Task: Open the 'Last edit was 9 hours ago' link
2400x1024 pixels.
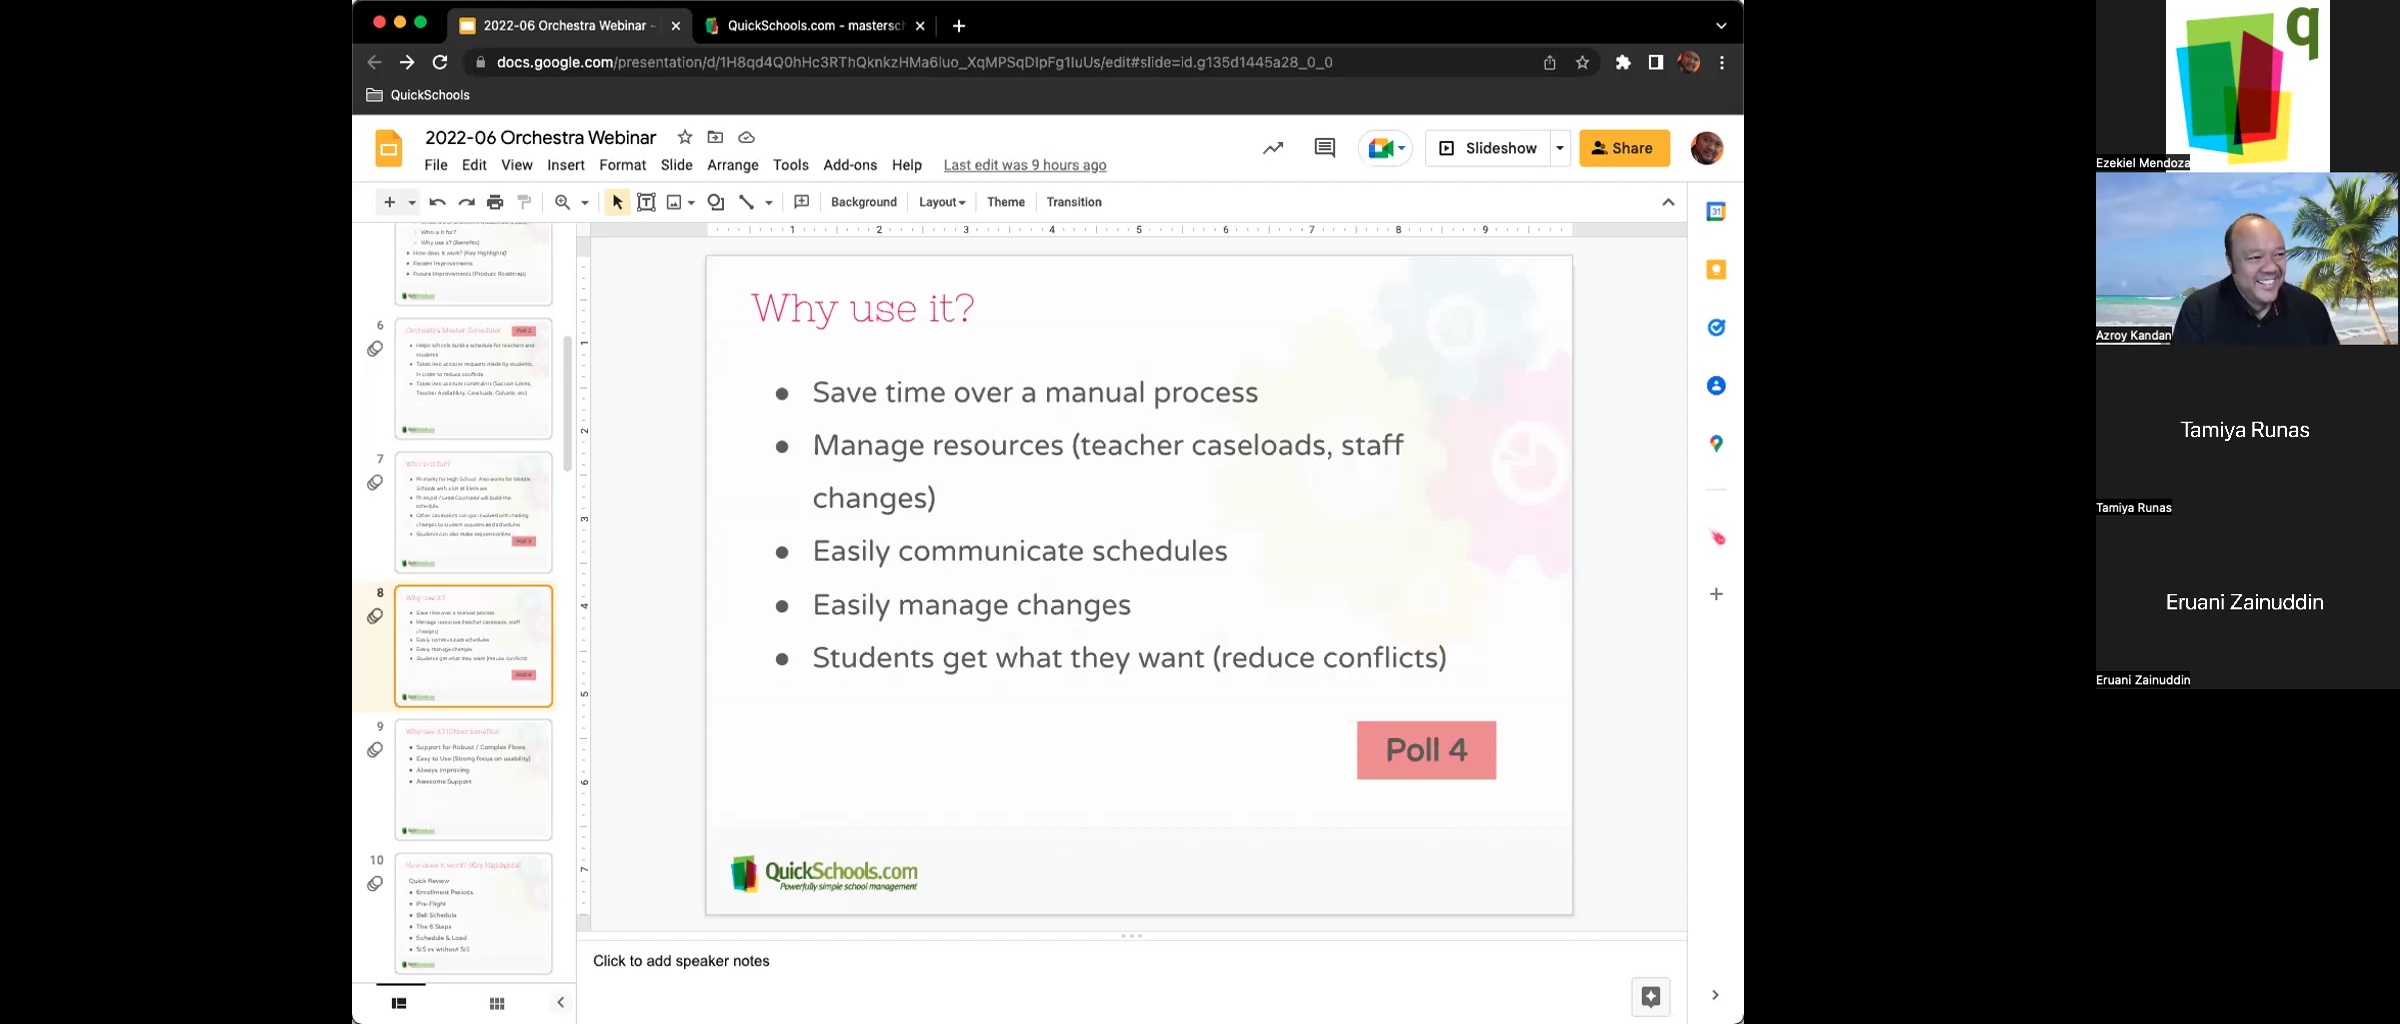Action: (1024, 165)
